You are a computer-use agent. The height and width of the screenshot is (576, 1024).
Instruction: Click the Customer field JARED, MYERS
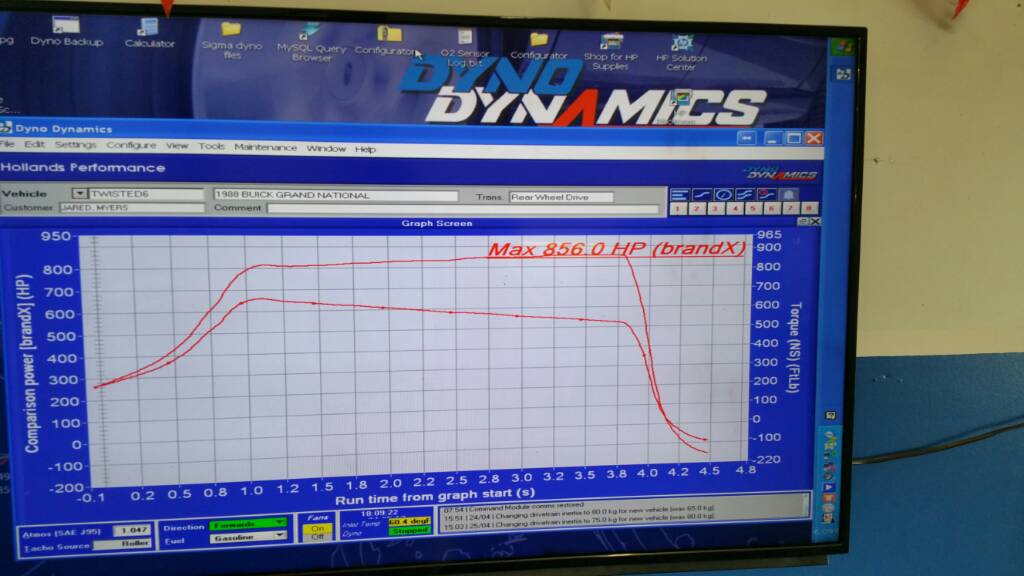(131, 208)
